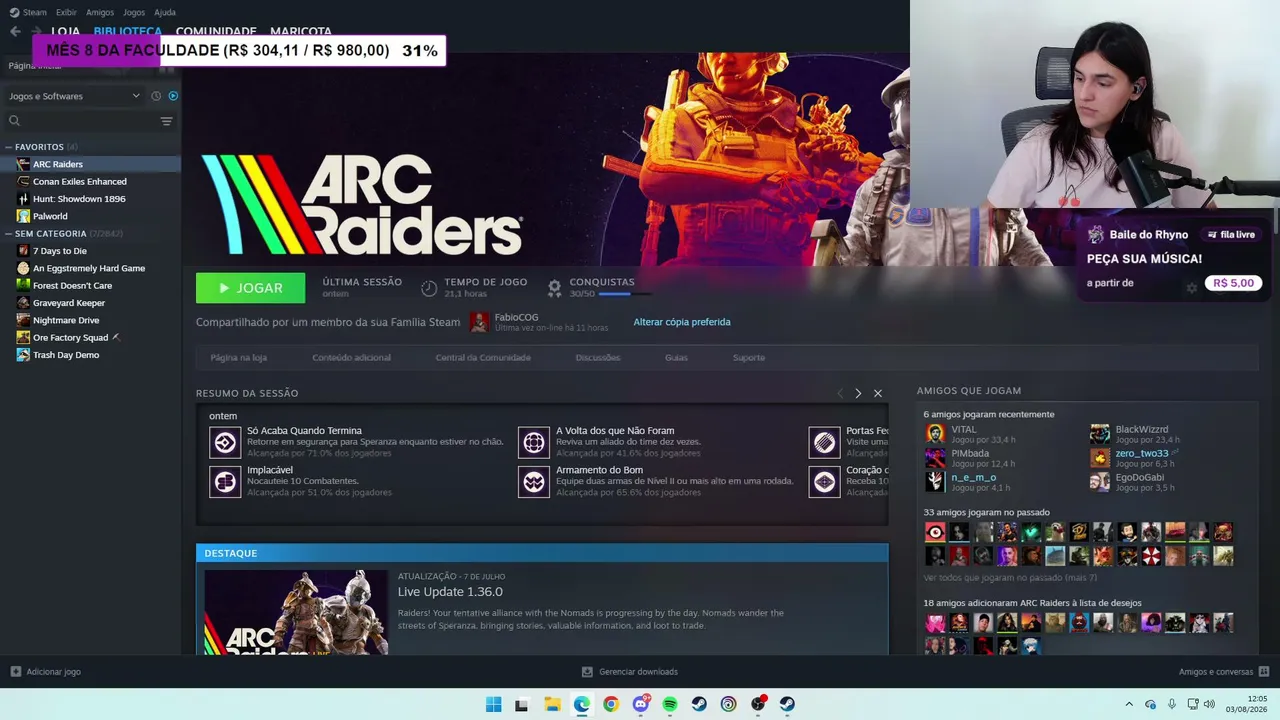Open Amigos e conversas
This screenshot has width=1280, height=720.
click(1224, 672)
